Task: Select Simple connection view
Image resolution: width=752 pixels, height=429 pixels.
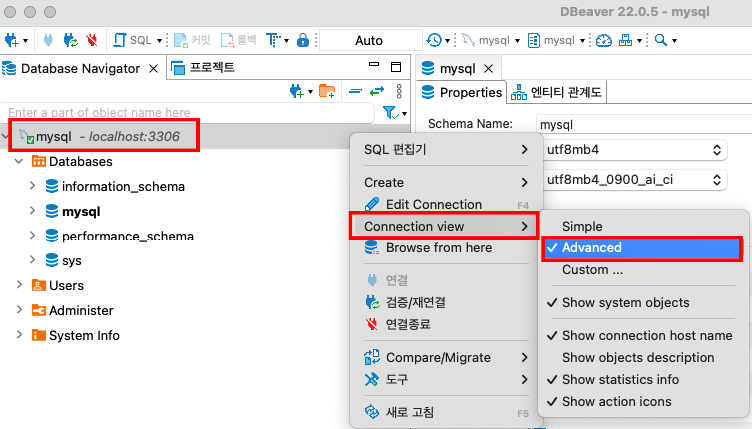Action: pyautogui.click(x=643, y=226)
